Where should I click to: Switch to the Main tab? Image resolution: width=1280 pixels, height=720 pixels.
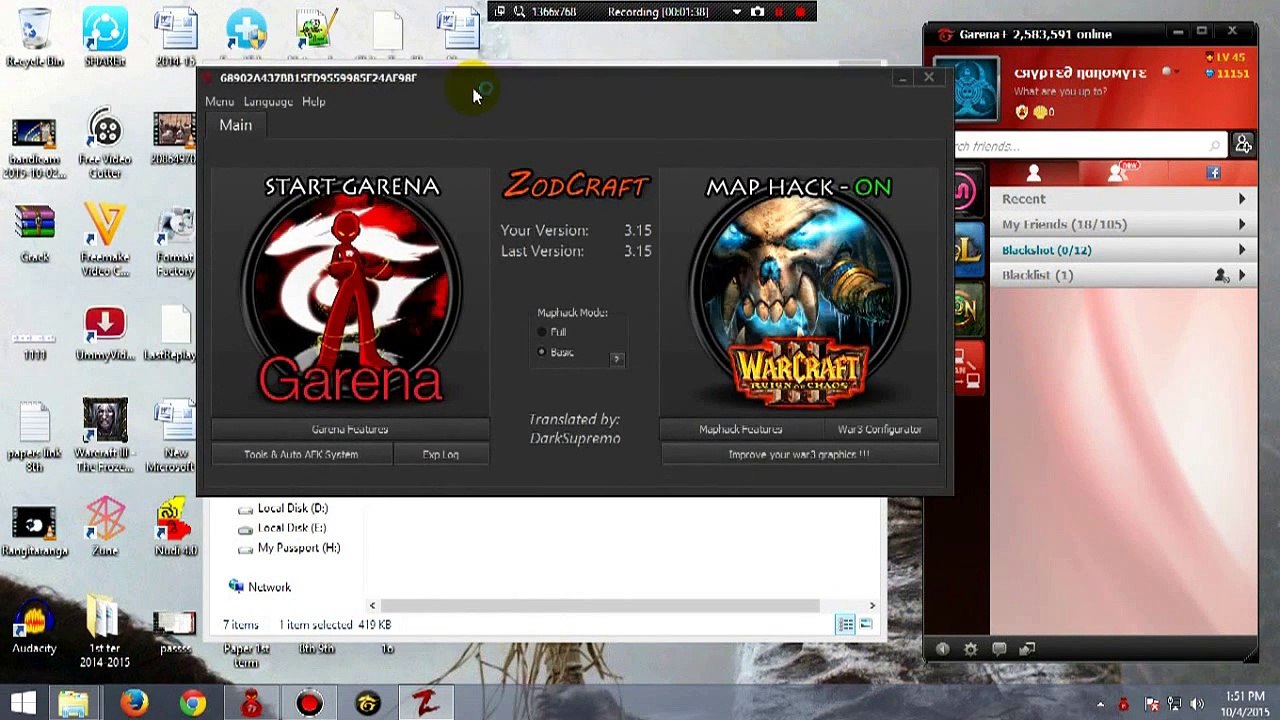[x=236, y=125]
